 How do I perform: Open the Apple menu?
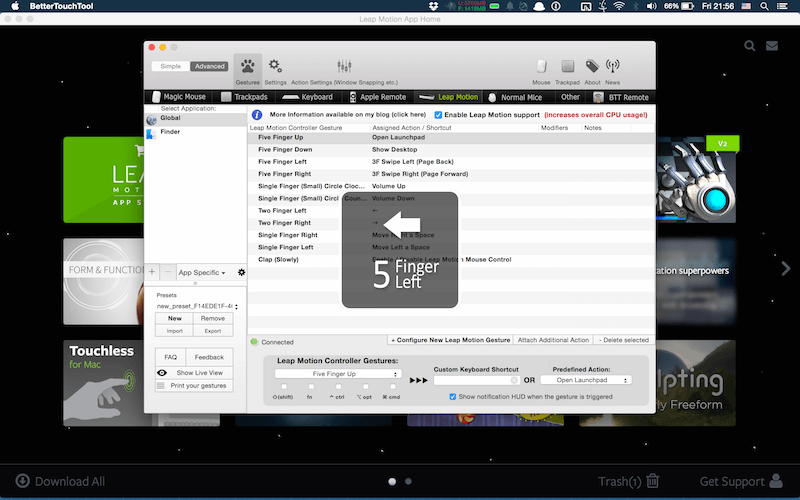[x=15, y=6]
